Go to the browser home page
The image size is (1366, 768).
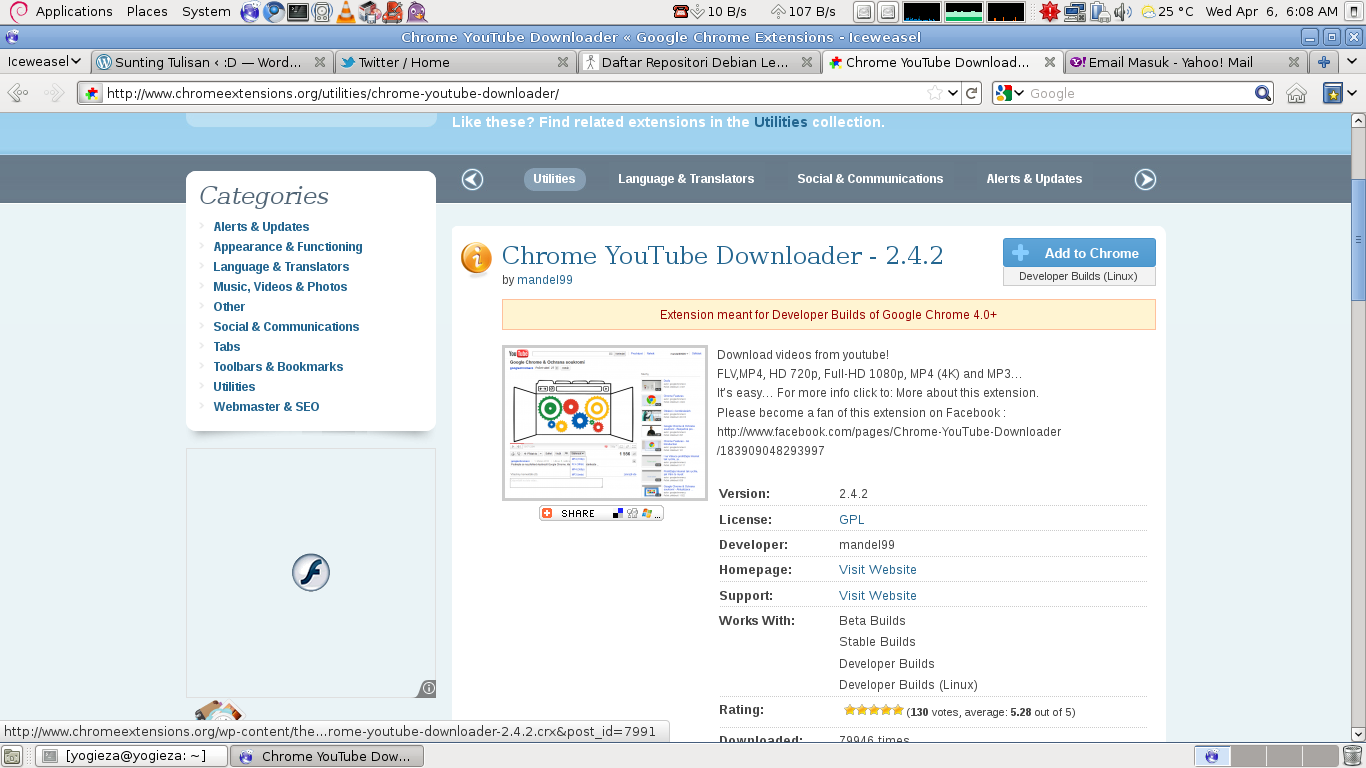pyautogui.click(x=1296, y=93)
